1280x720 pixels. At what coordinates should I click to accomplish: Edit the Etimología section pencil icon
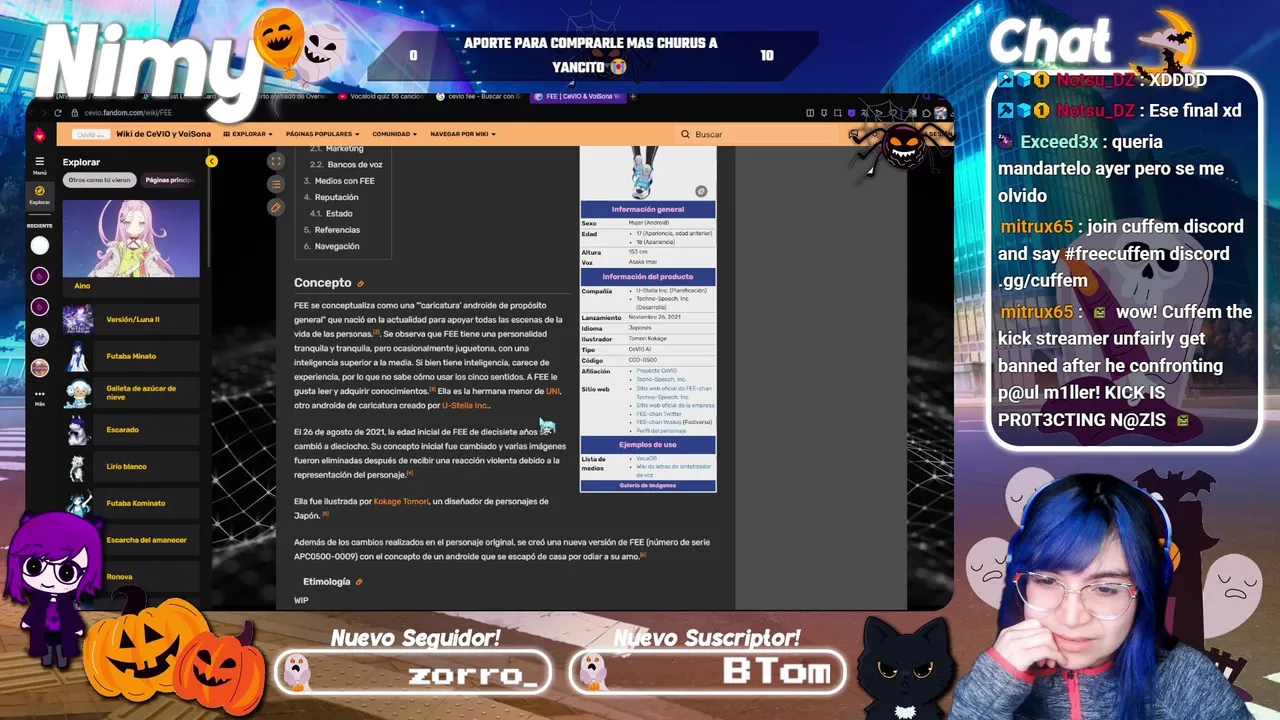359,582
